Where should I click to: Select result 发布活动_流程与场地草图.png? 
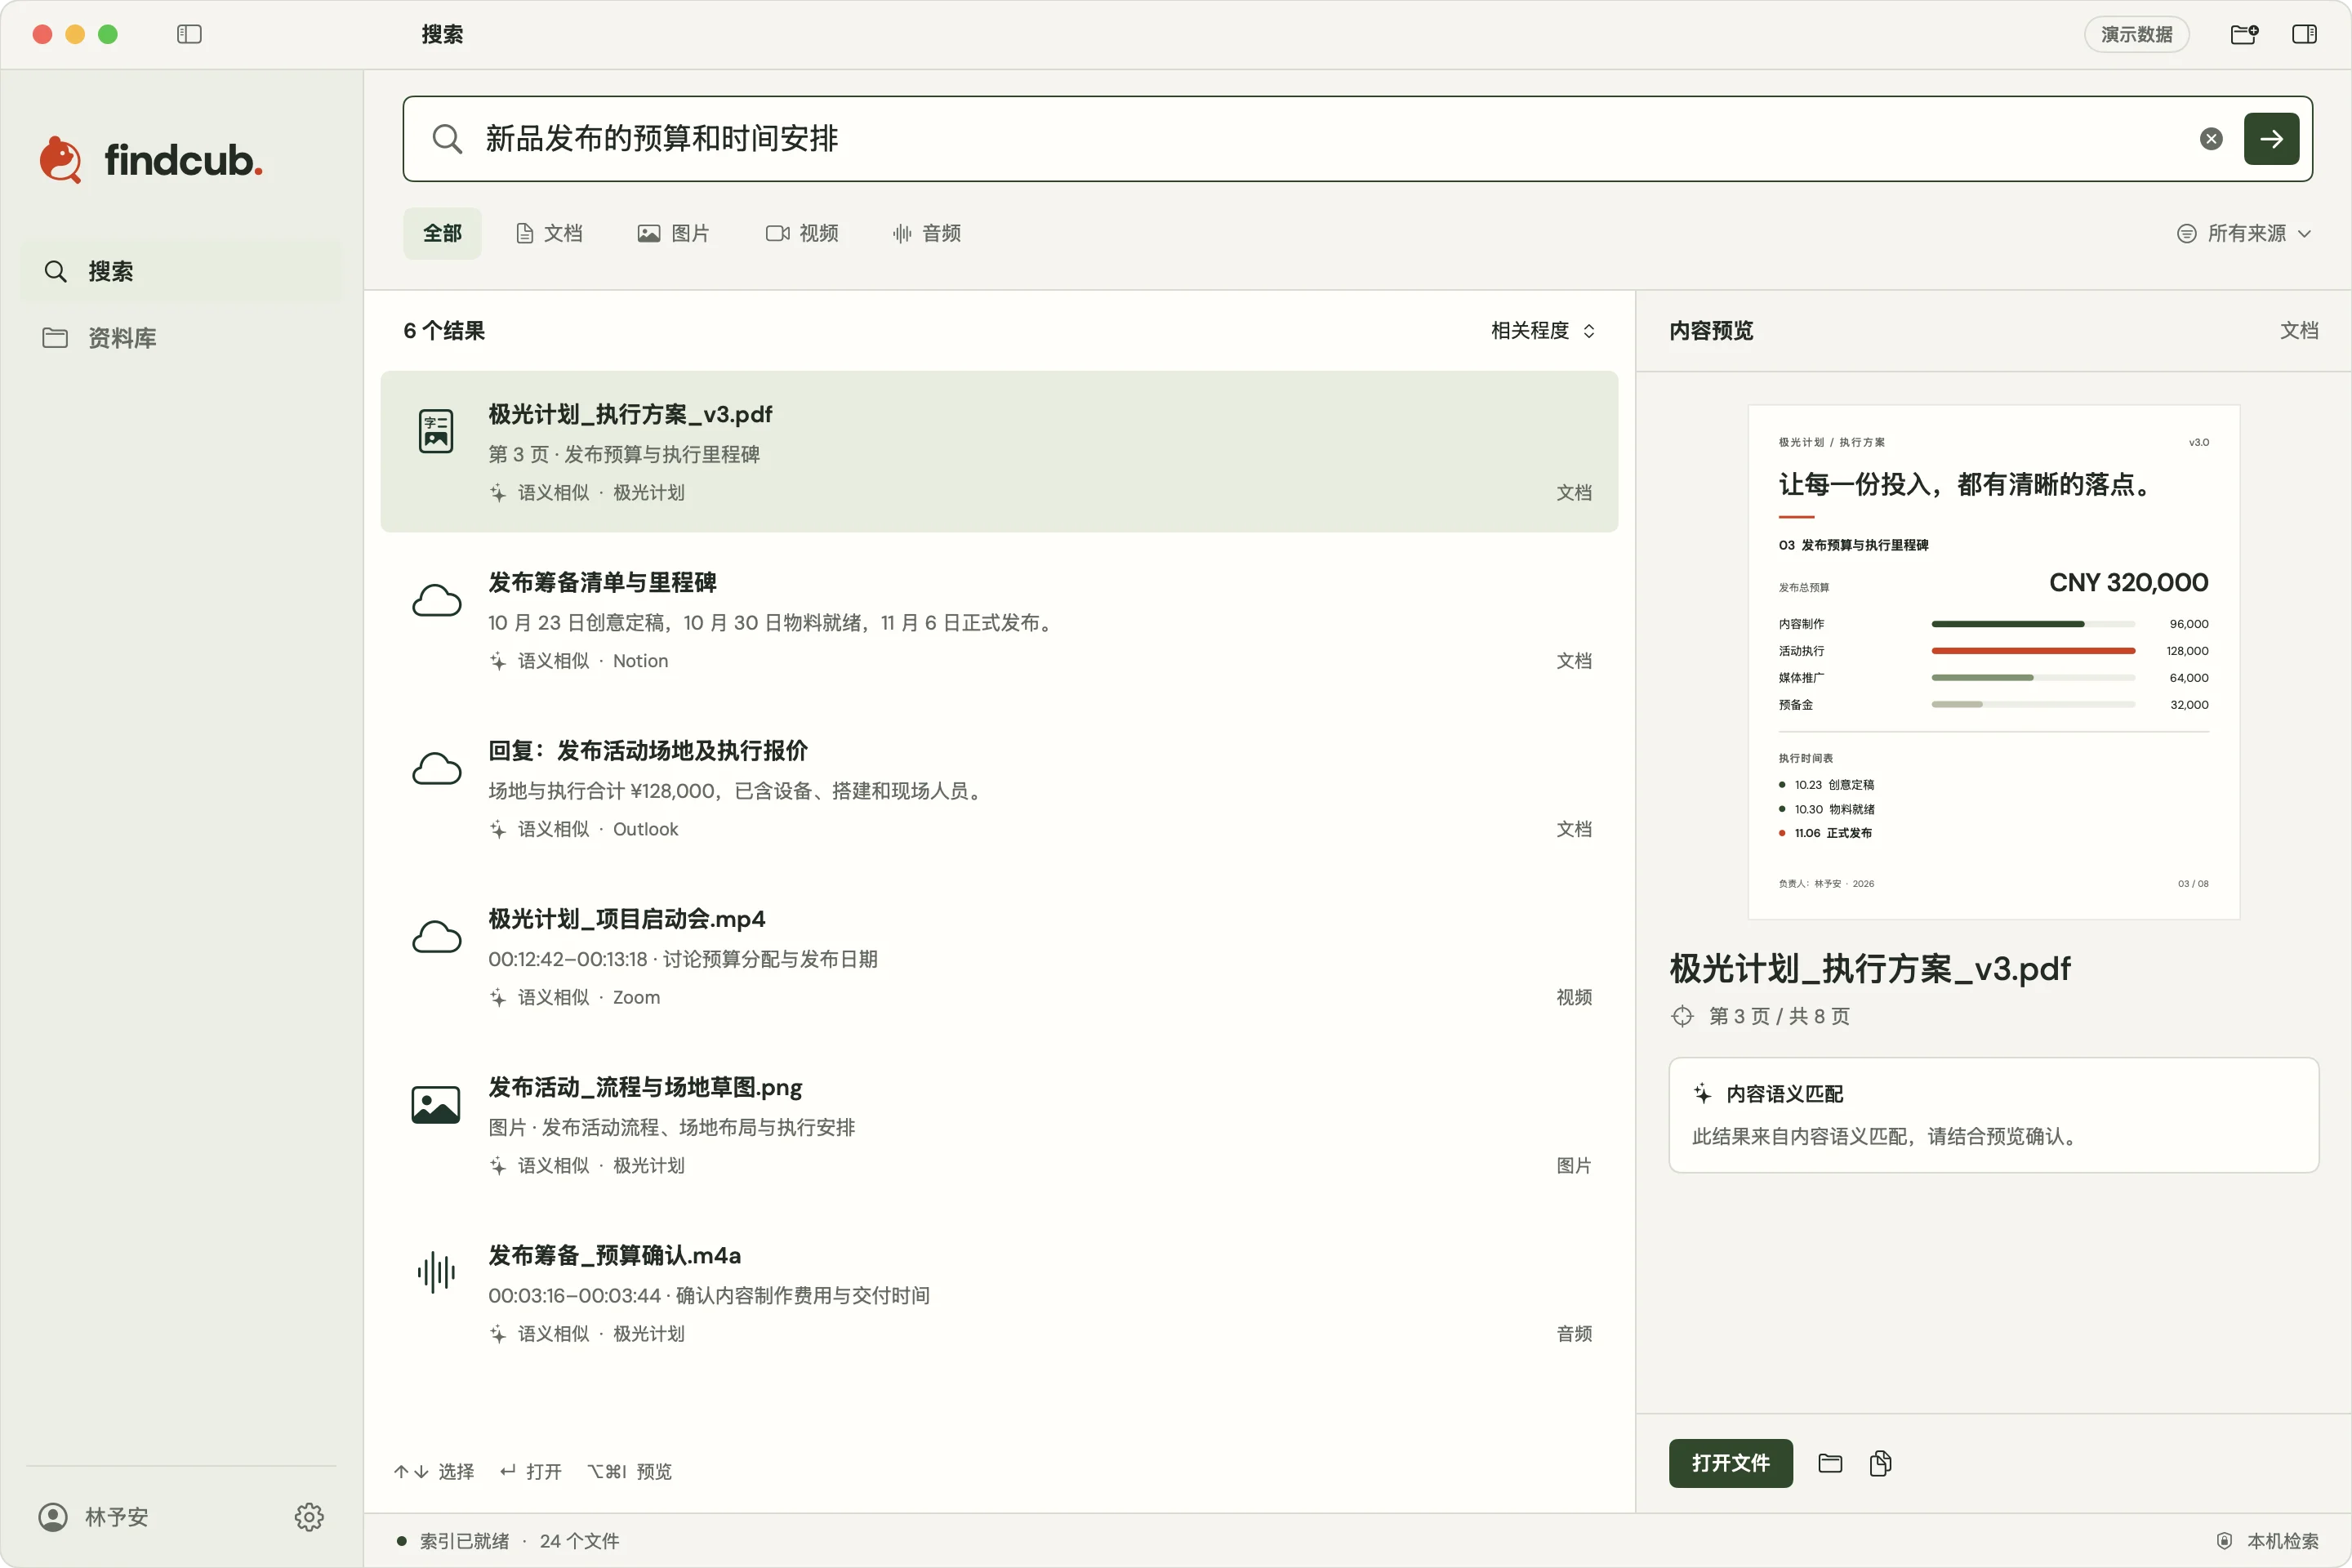click(x=999, y=1124)
